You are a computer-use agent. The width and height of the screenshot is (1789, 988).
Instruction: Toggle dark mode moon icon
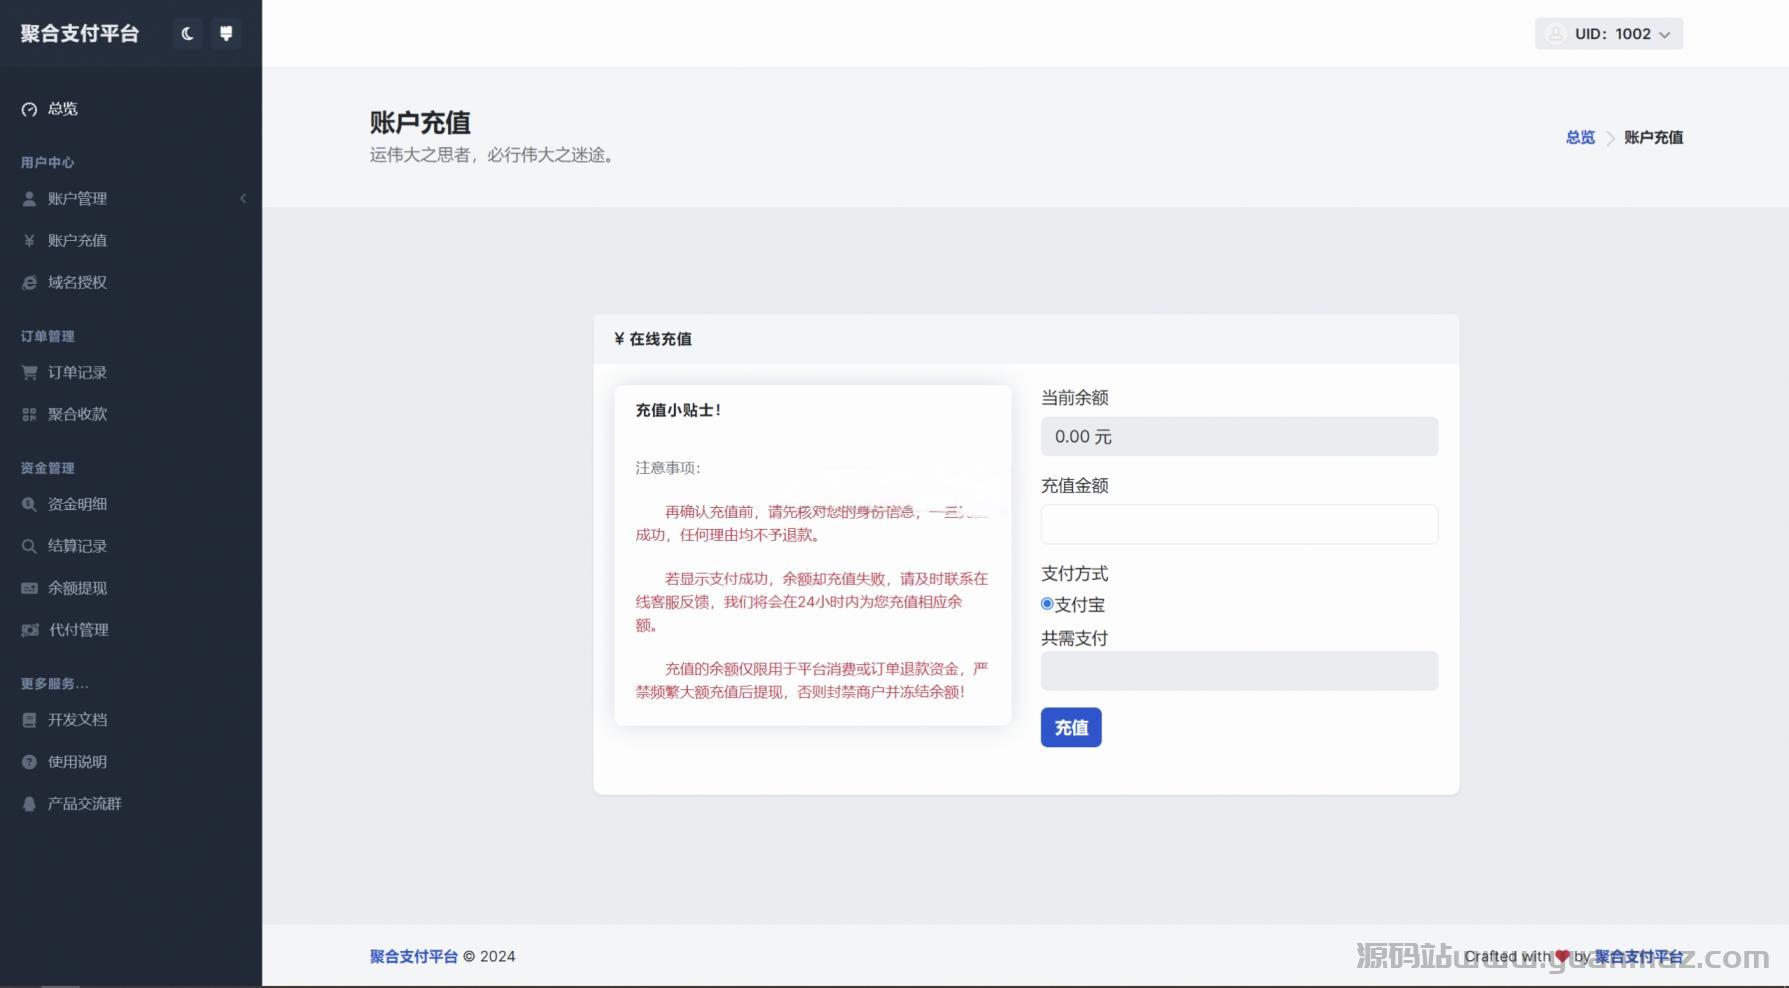coord(187,34)
